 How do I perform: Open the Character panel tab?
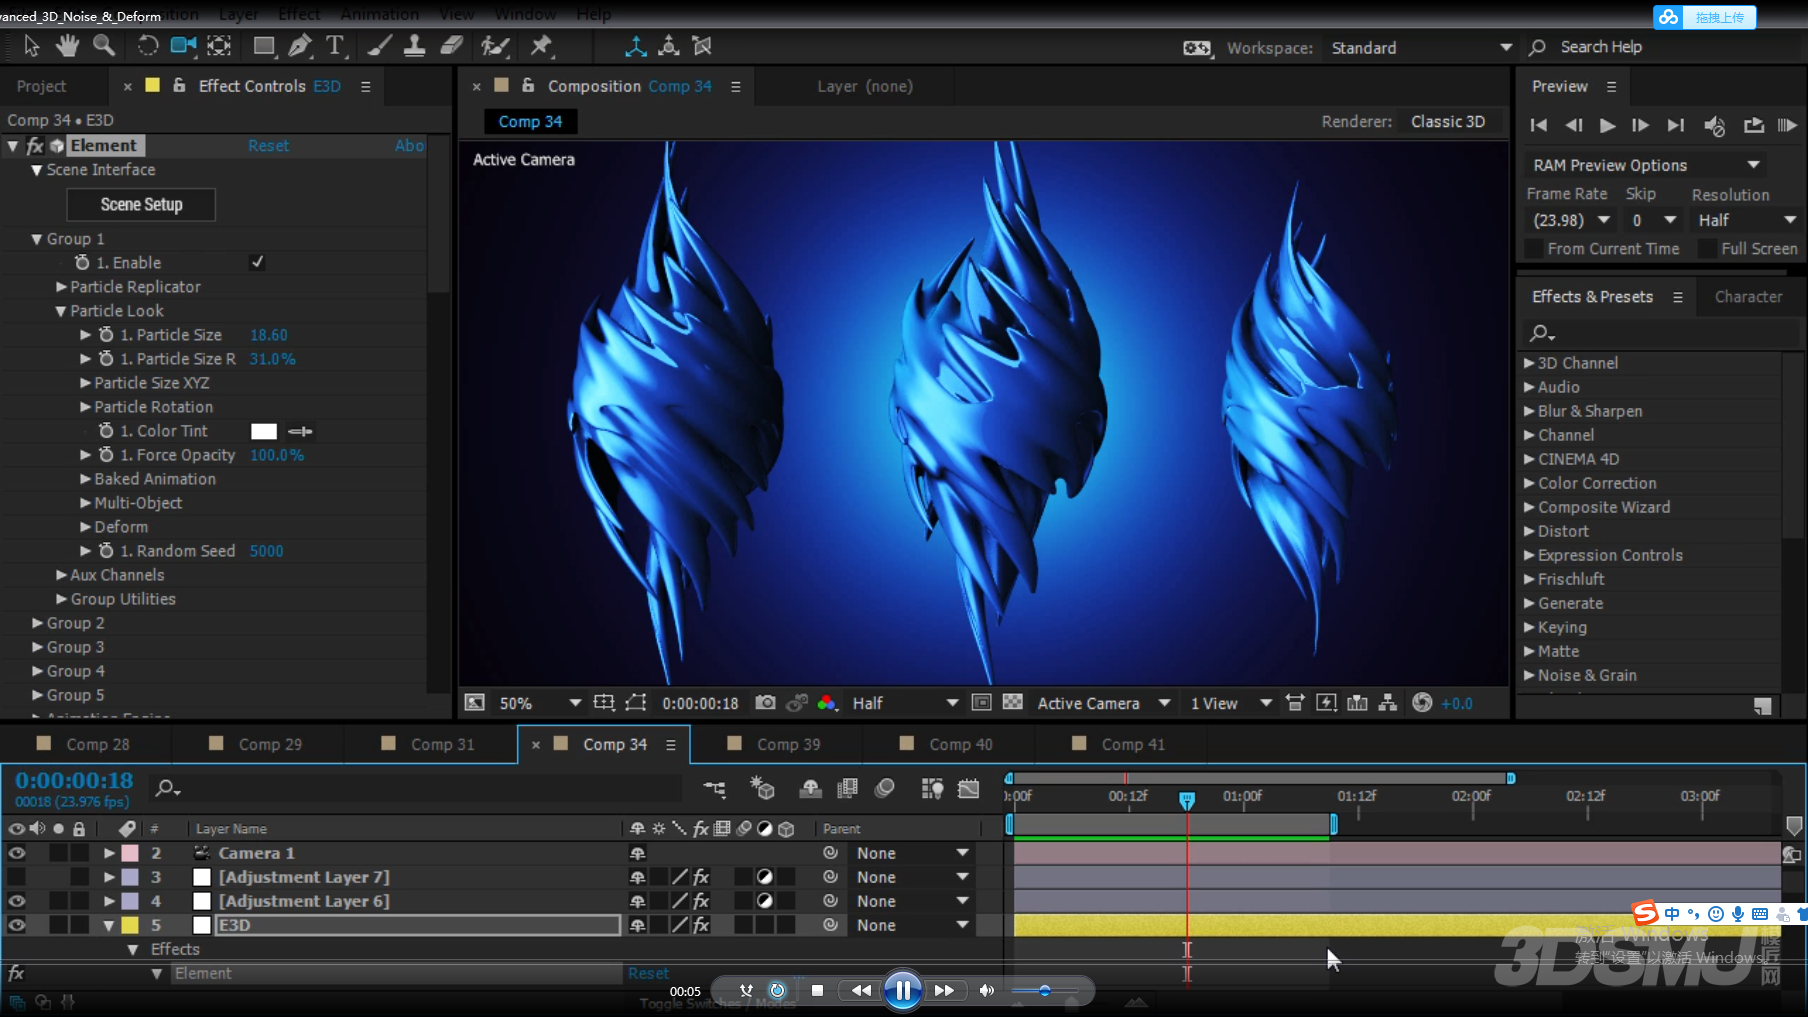1748,297
